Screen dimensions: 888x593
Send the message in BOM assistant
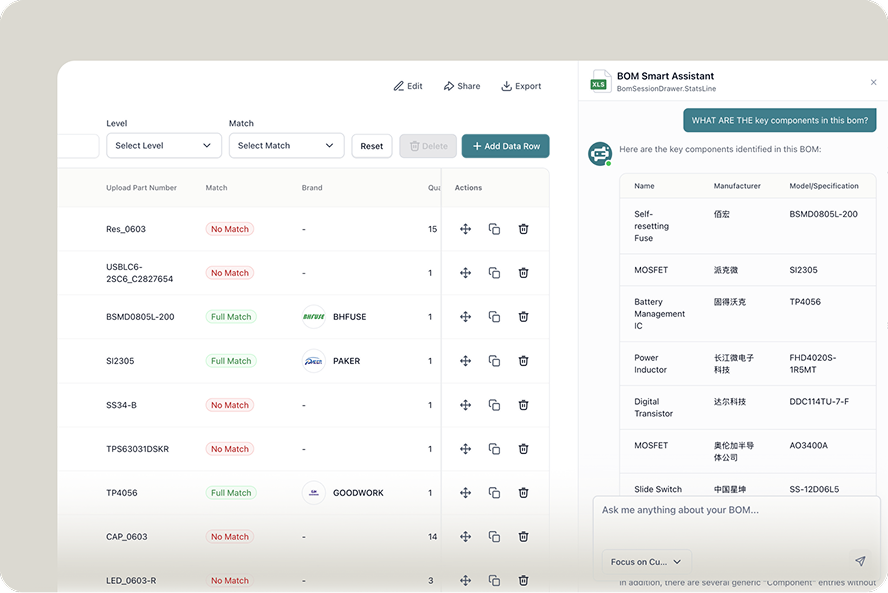[860, 561]
